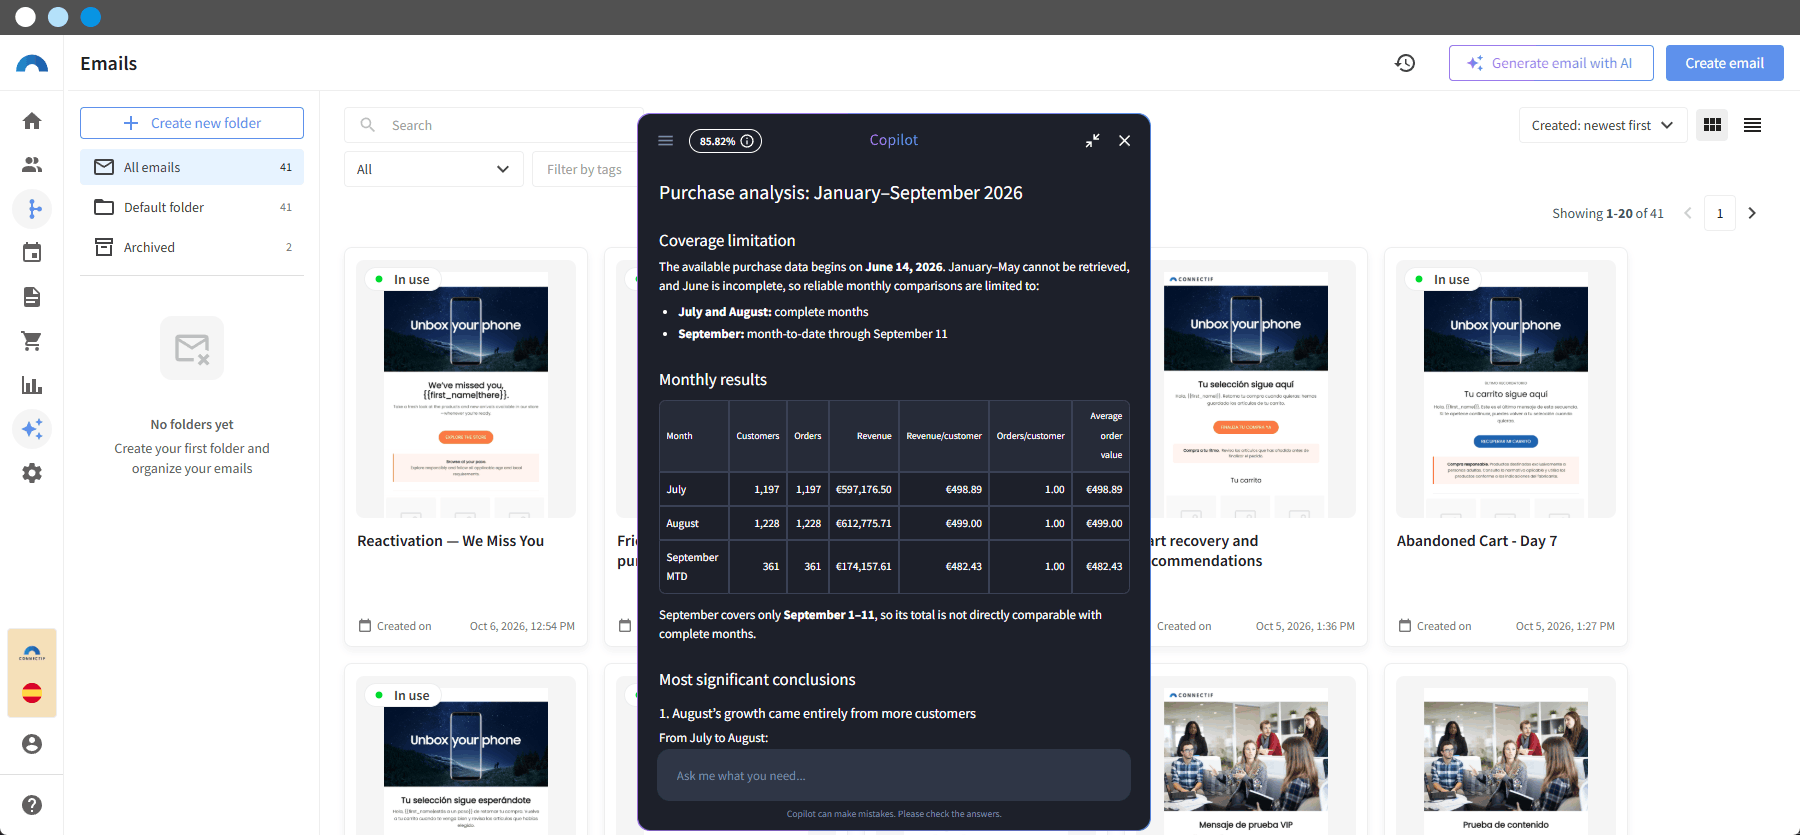Close the Copilot panel

click(1125, 141)
